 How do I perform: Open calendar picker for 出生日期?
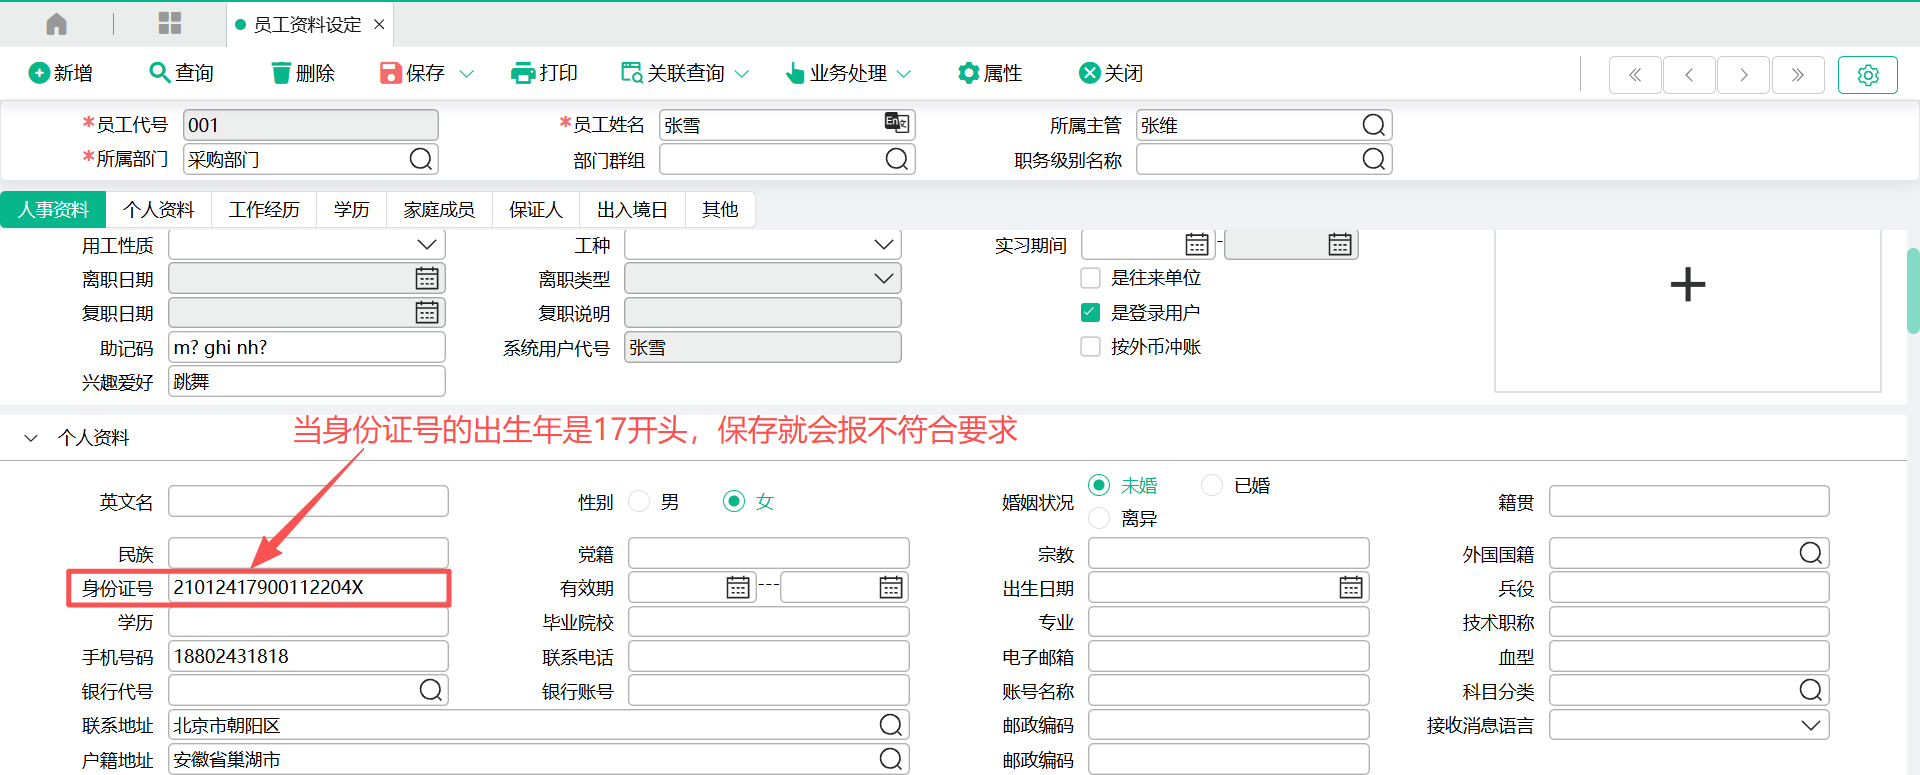(1350, 588)
